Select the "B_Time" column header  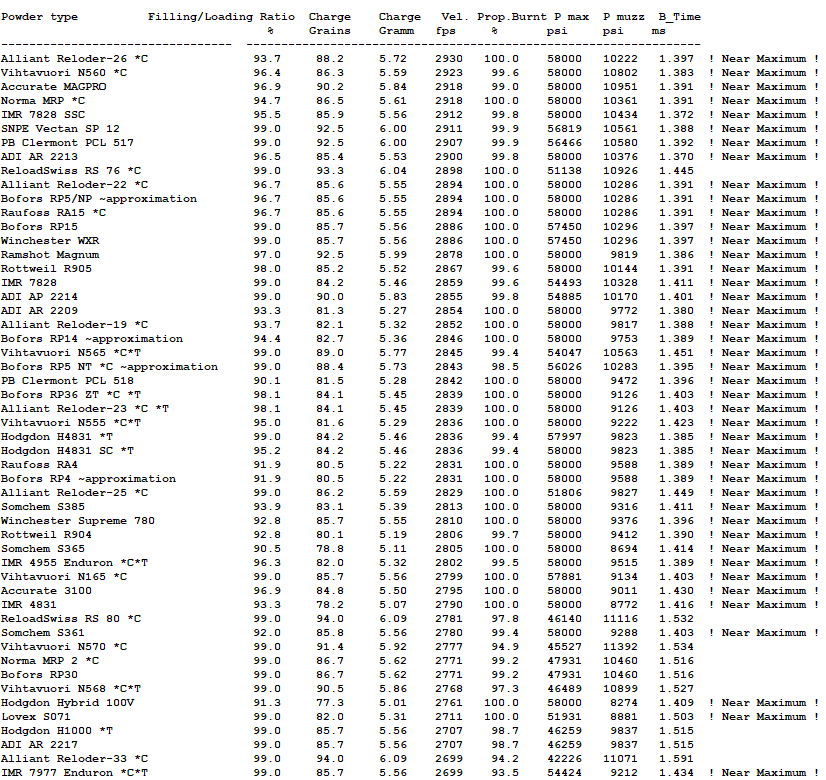[x=680, y=17]
